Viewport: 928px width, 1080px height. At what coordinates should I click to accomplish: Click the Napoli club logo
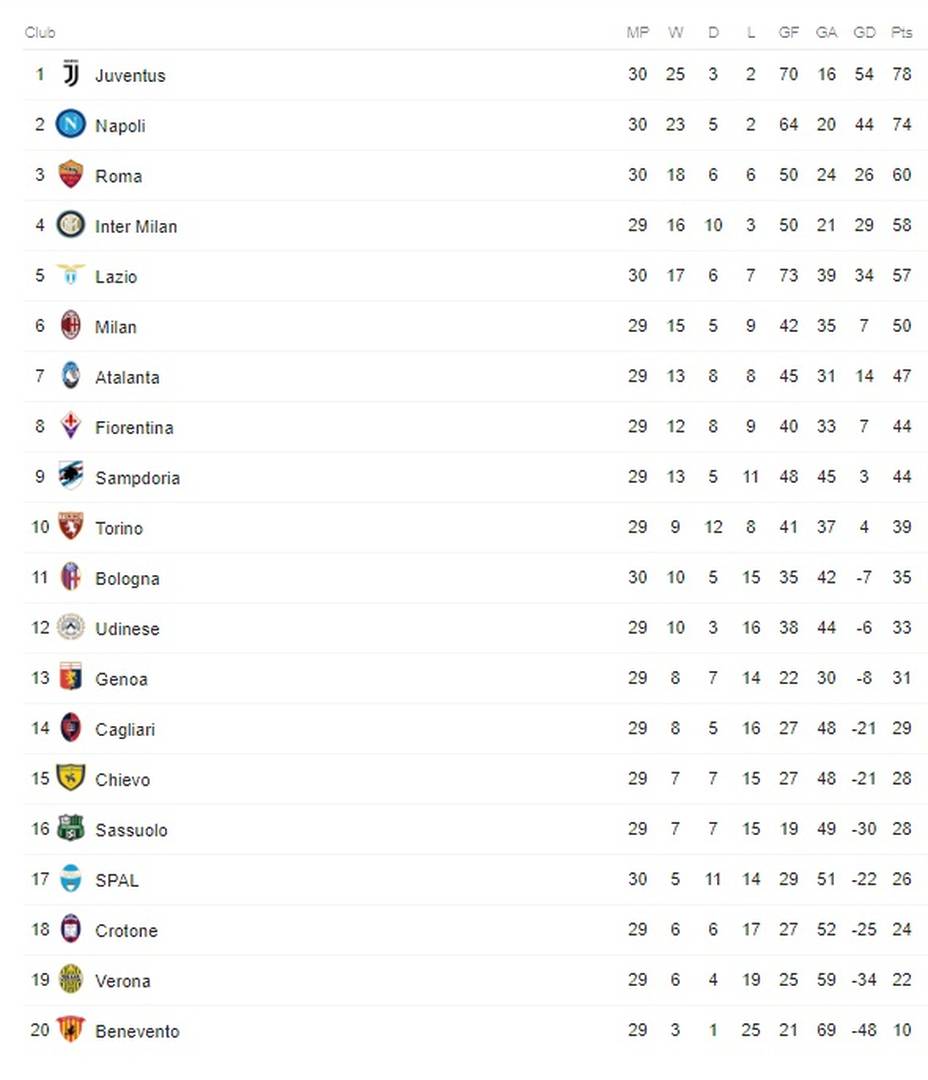70,125
